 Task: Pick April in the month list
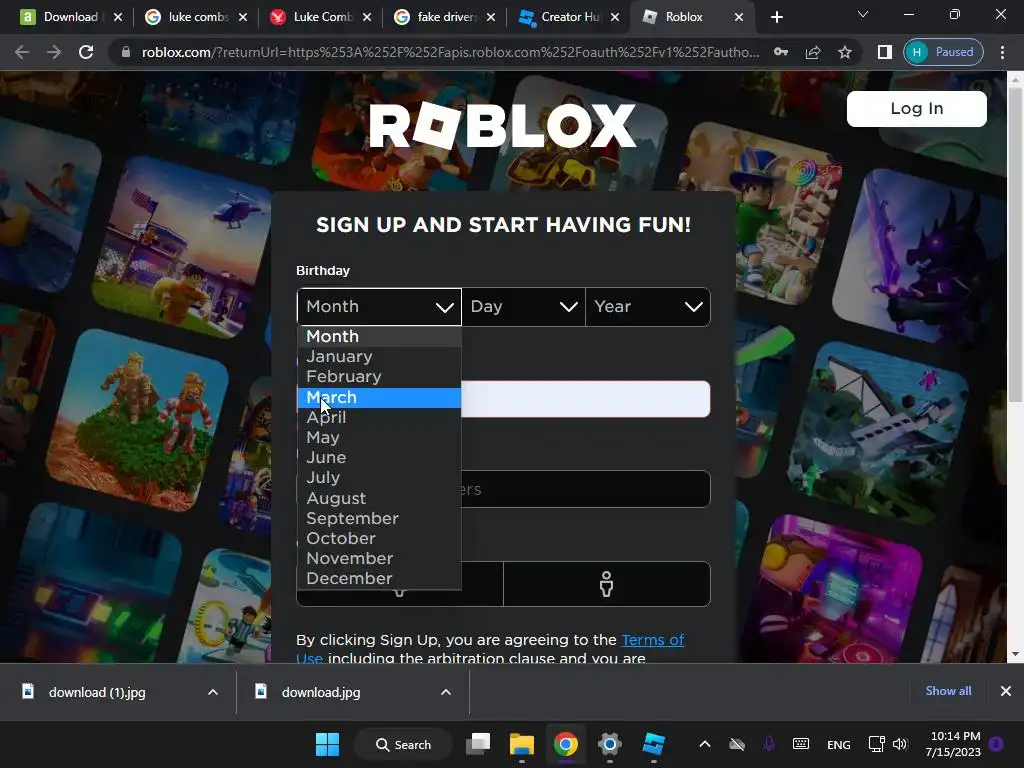tap(379, 417)
